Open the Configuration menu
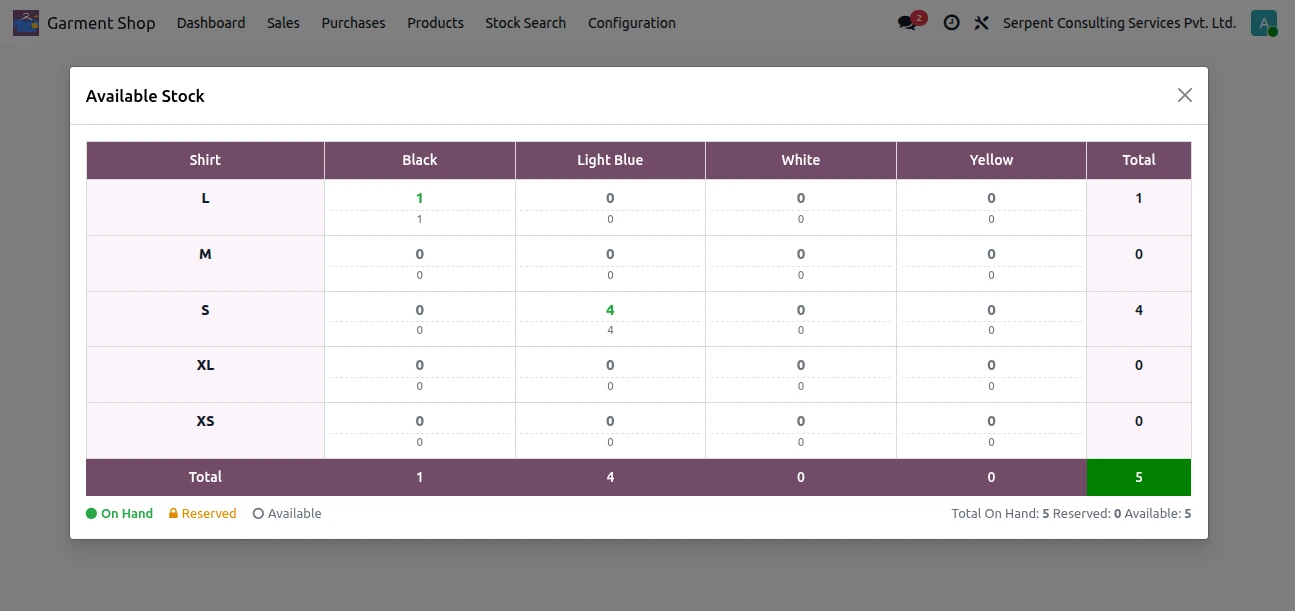The width and height of the screenshot is (1295, 611). click(x=632, y=22)
